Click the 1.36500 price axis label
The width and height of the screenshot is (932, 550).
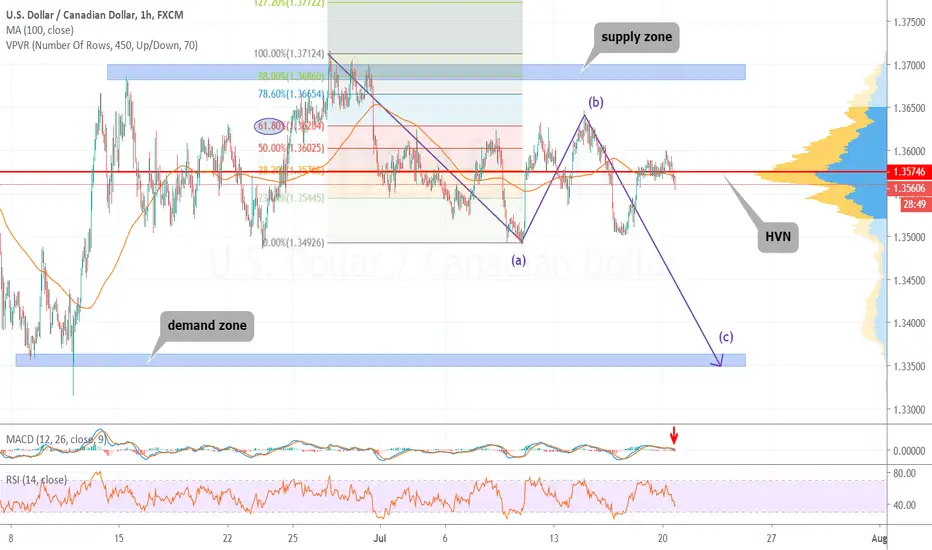point(909,108)
